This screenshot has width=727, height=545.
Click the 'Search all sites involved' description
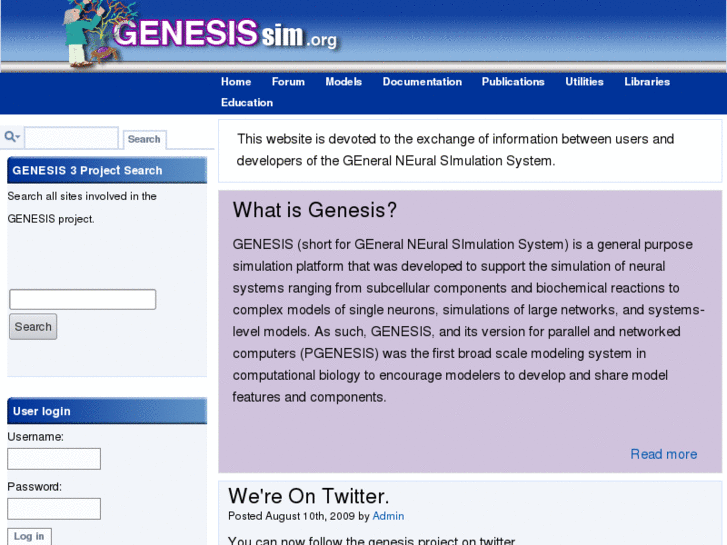click(82, 207)
